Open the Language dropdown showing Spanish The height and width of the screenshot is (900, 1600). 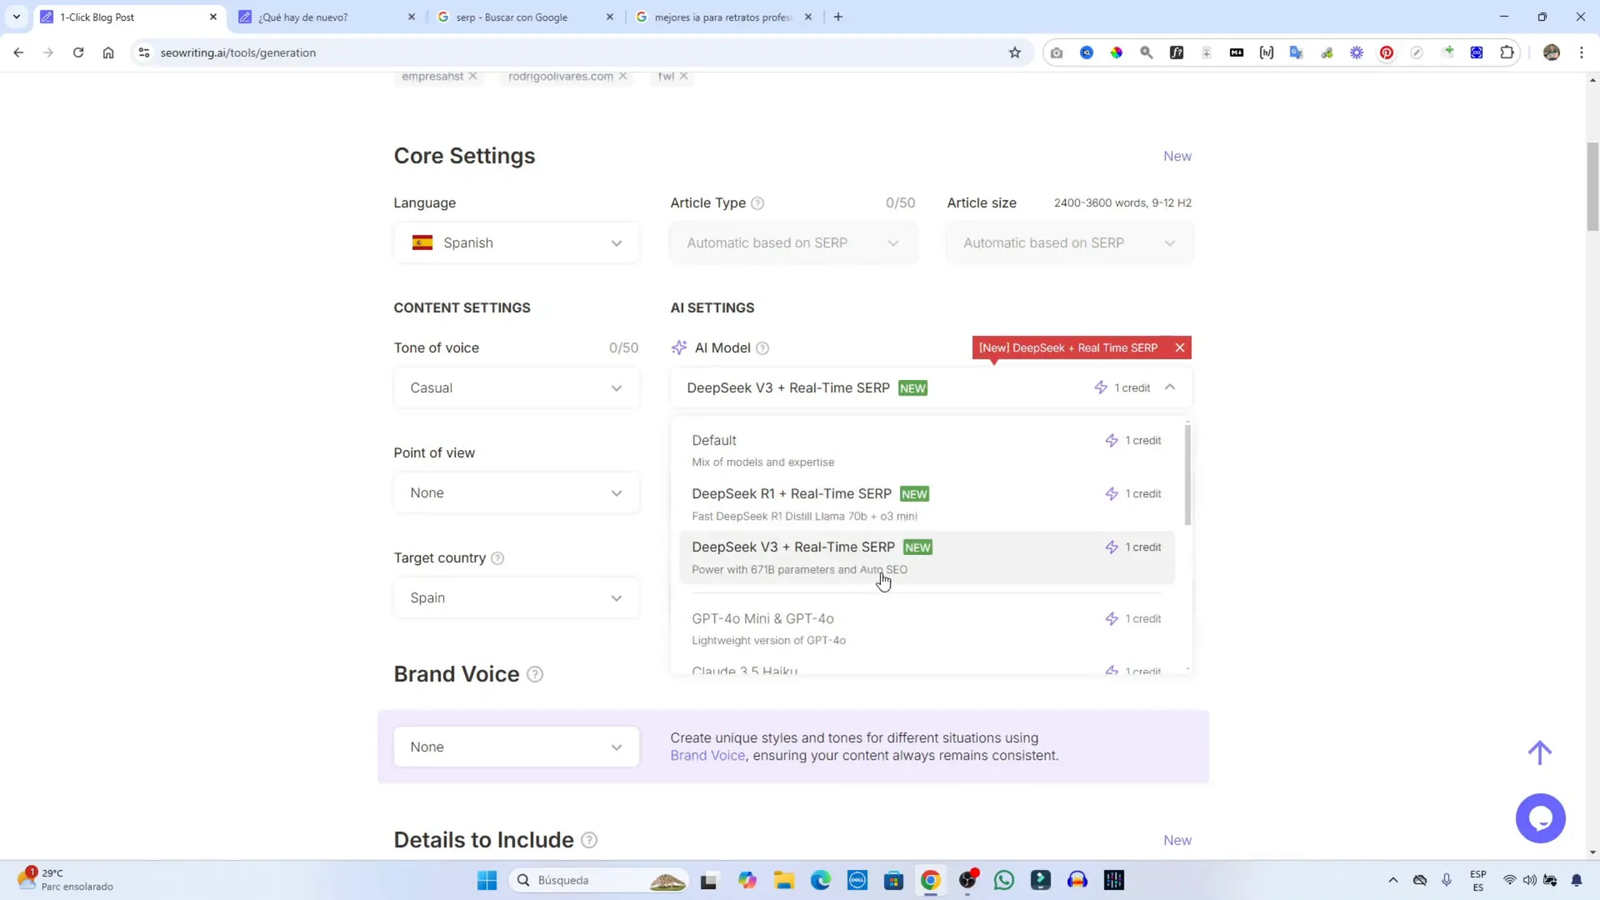515,242
